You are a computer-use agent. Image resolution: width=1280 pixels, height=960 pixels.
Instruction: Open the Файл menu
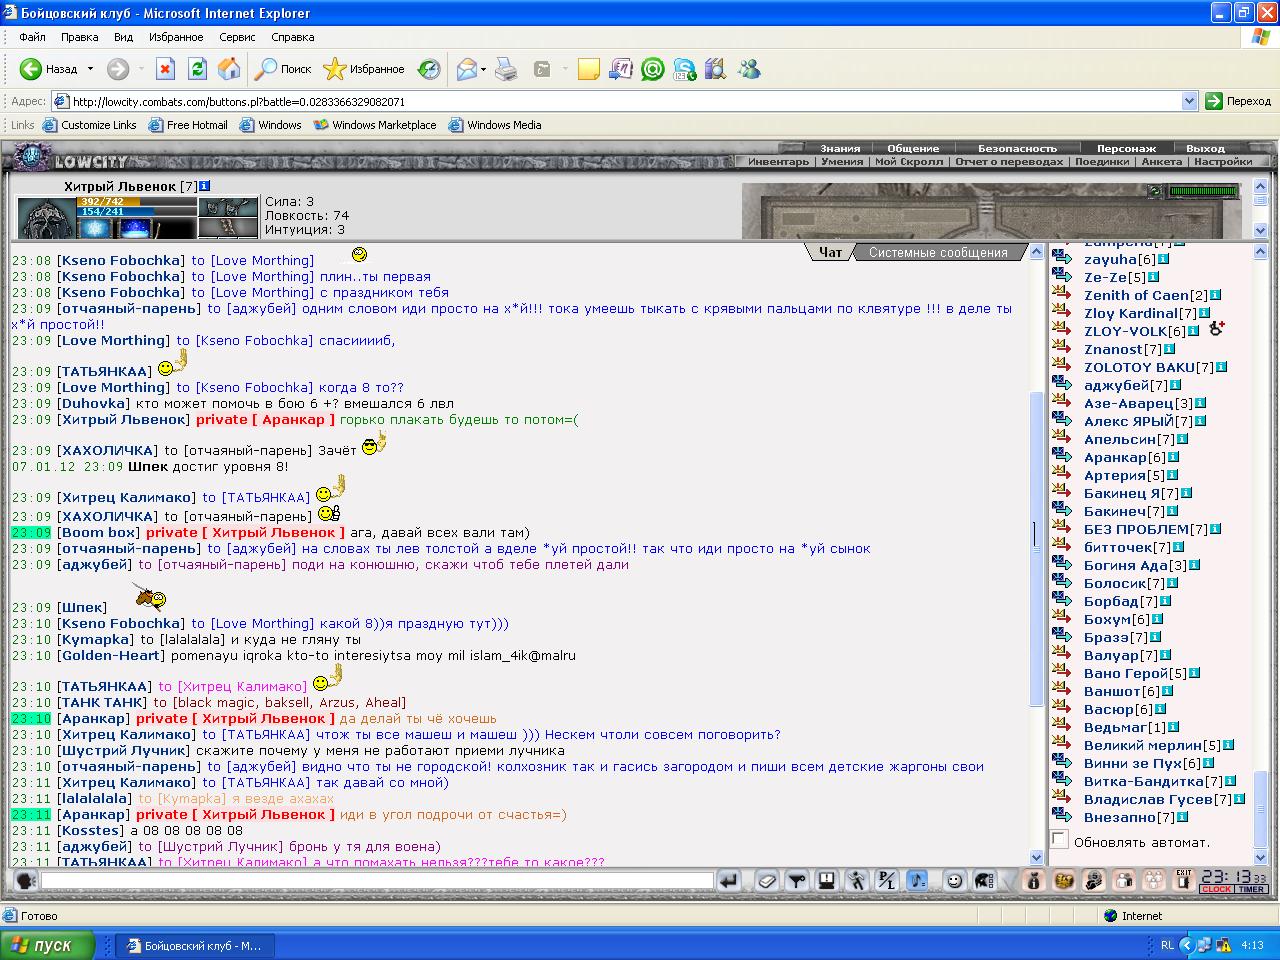click(x=32, y=37)
